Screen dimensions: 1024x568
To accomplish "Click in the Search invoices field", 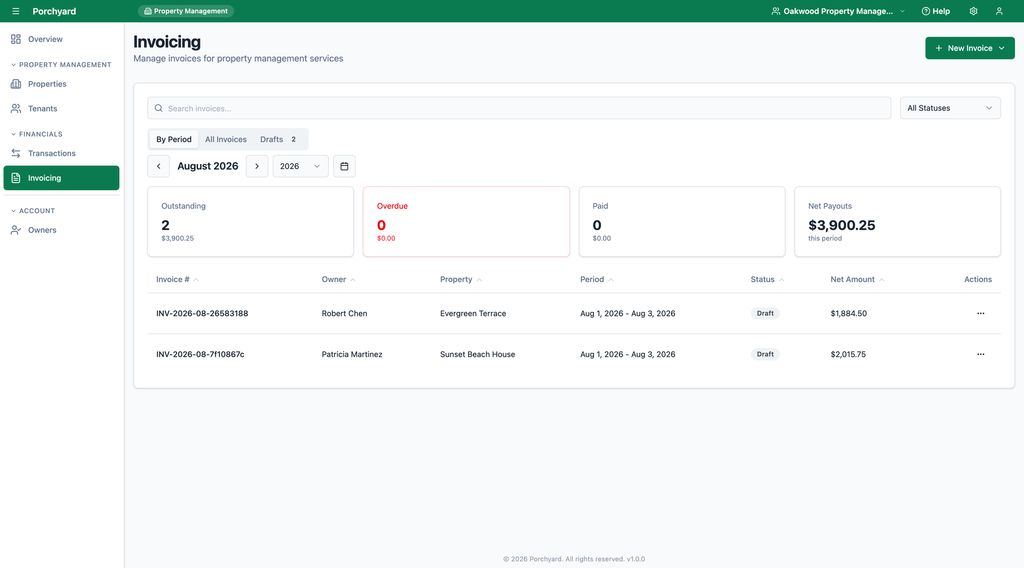I will click(x=519, y=108).
